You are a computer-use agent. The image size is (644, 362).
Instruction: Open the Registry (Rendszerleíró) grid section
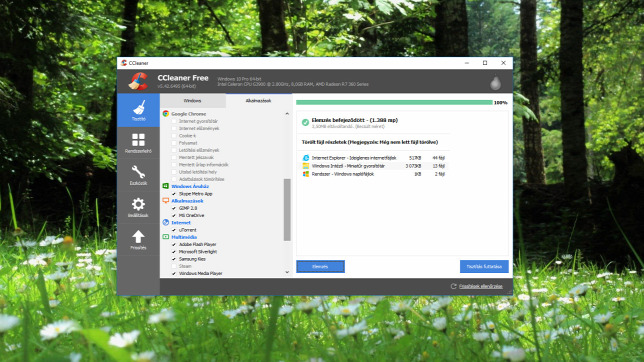(x=138, y=143)
